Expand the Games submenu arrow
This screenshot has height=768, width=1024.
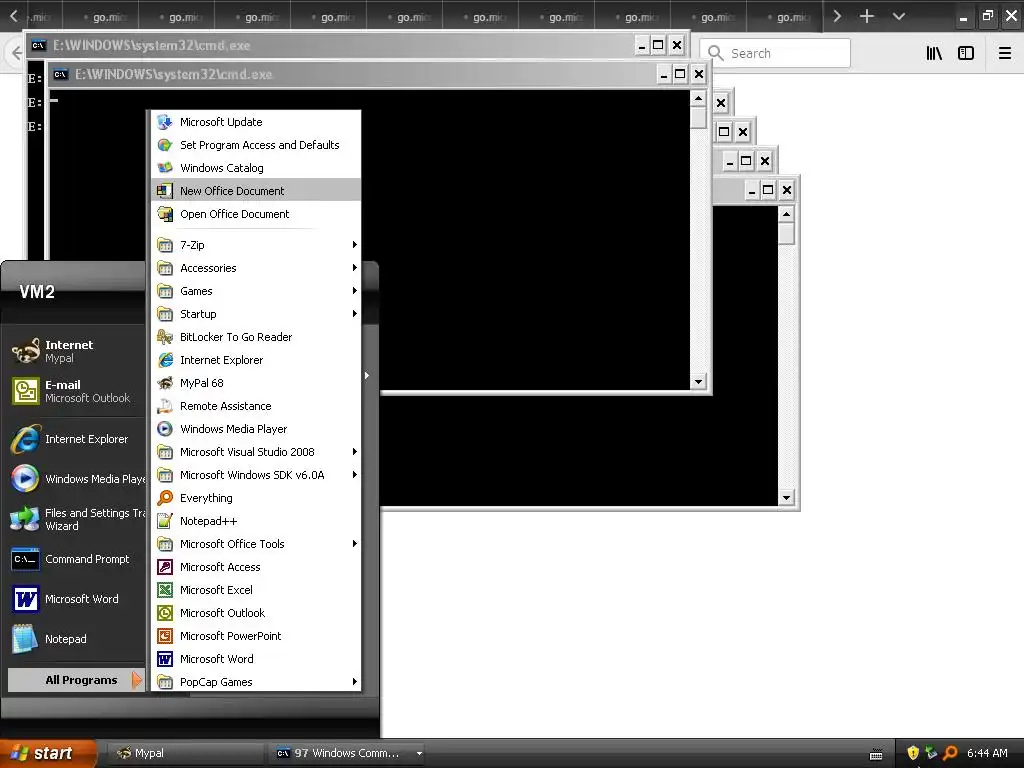[x=355, y=291]
